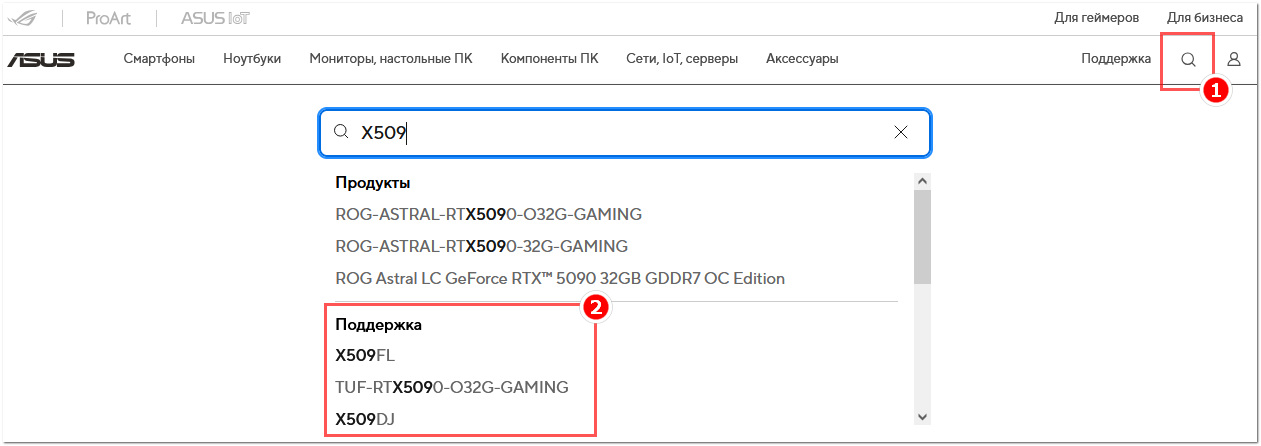Open the Компоненты ПК menu
Screen dimensions: 1261x446
coord(550,59)
